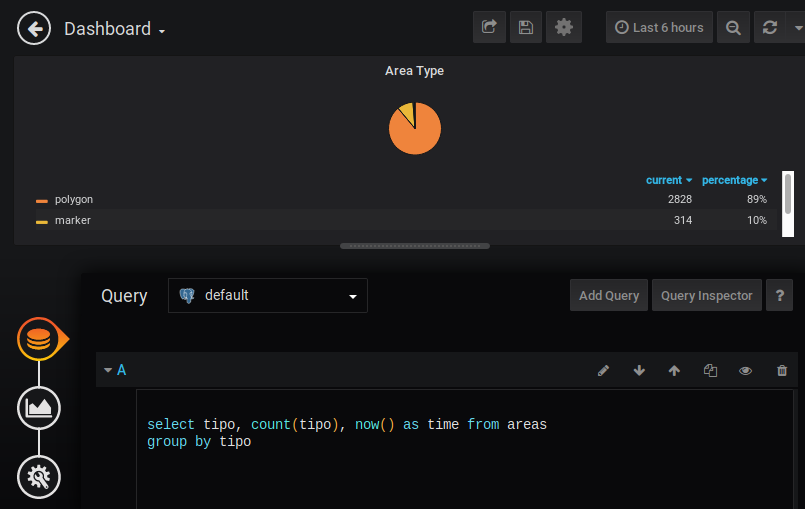Open the Visualization tab chart icon

click(39, 407)
